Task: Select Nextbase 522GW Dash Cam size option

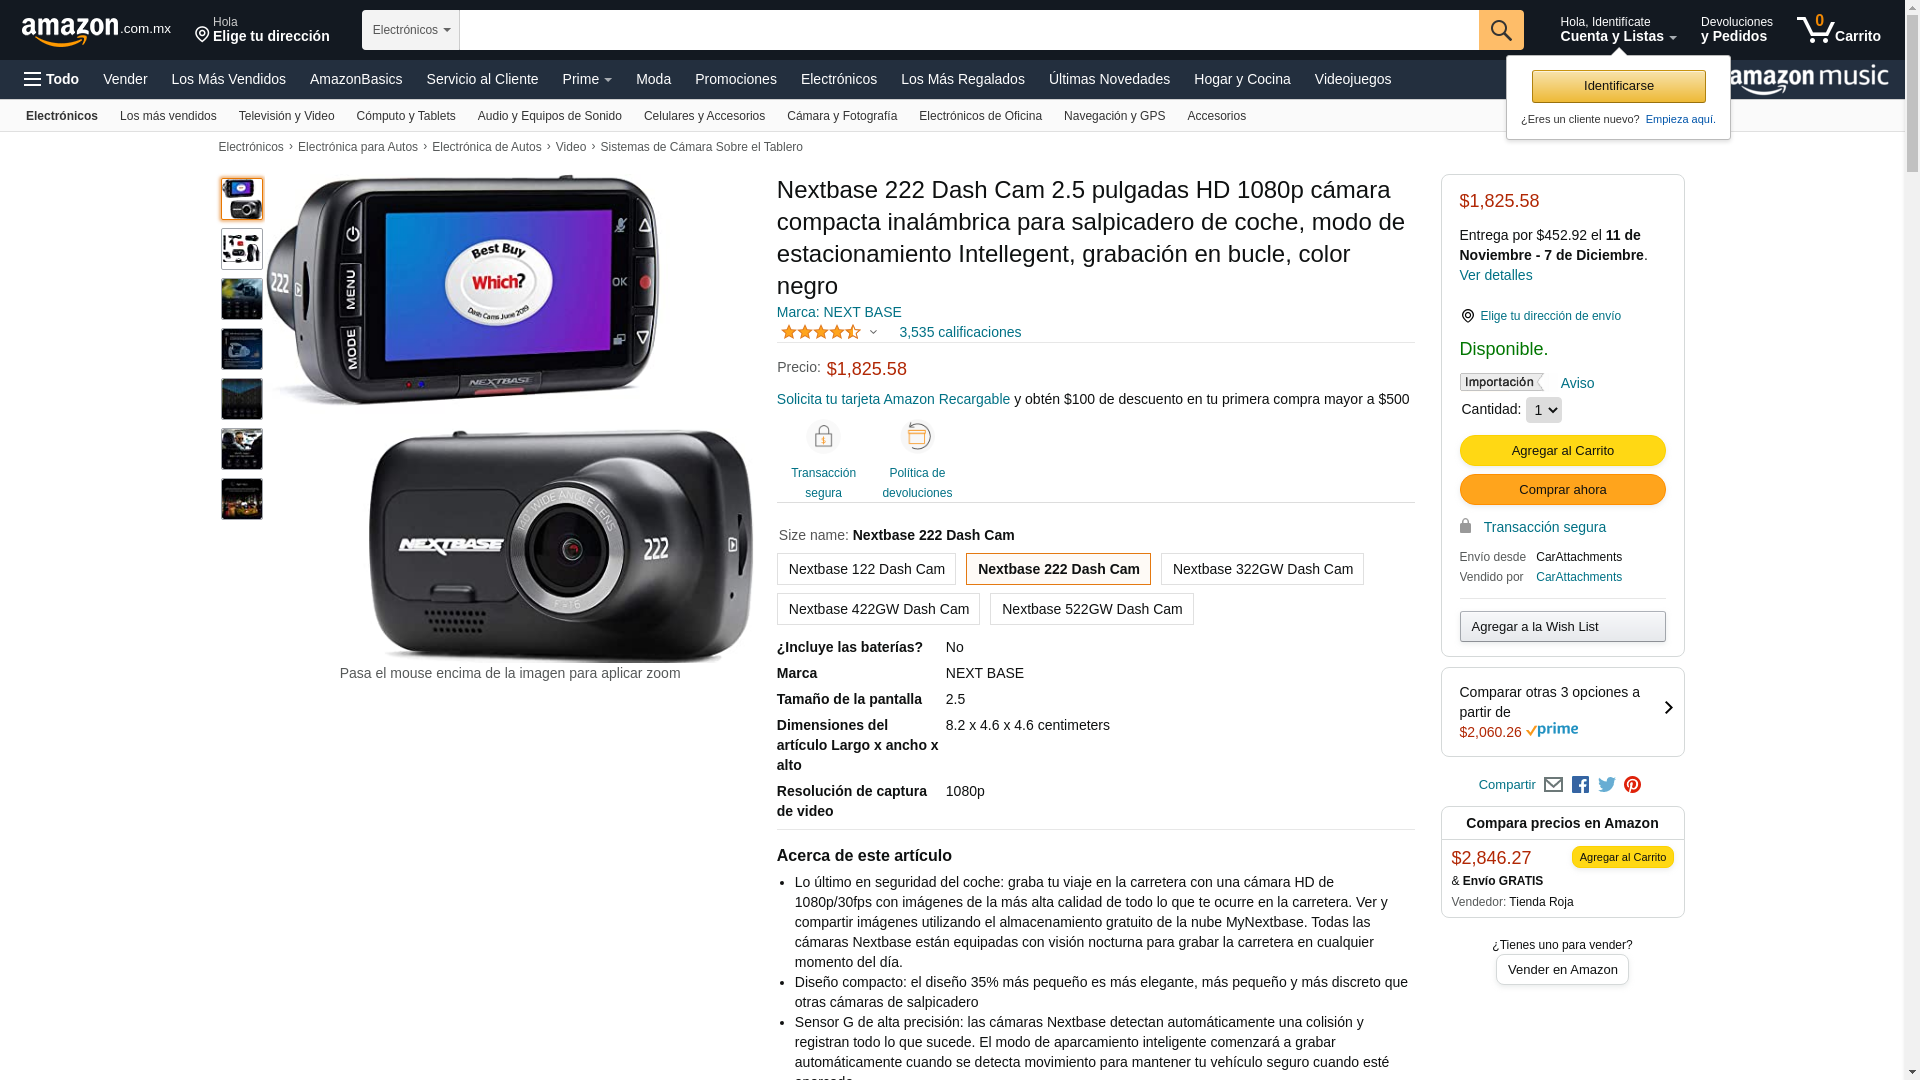Action: [x=1091, y=609]
